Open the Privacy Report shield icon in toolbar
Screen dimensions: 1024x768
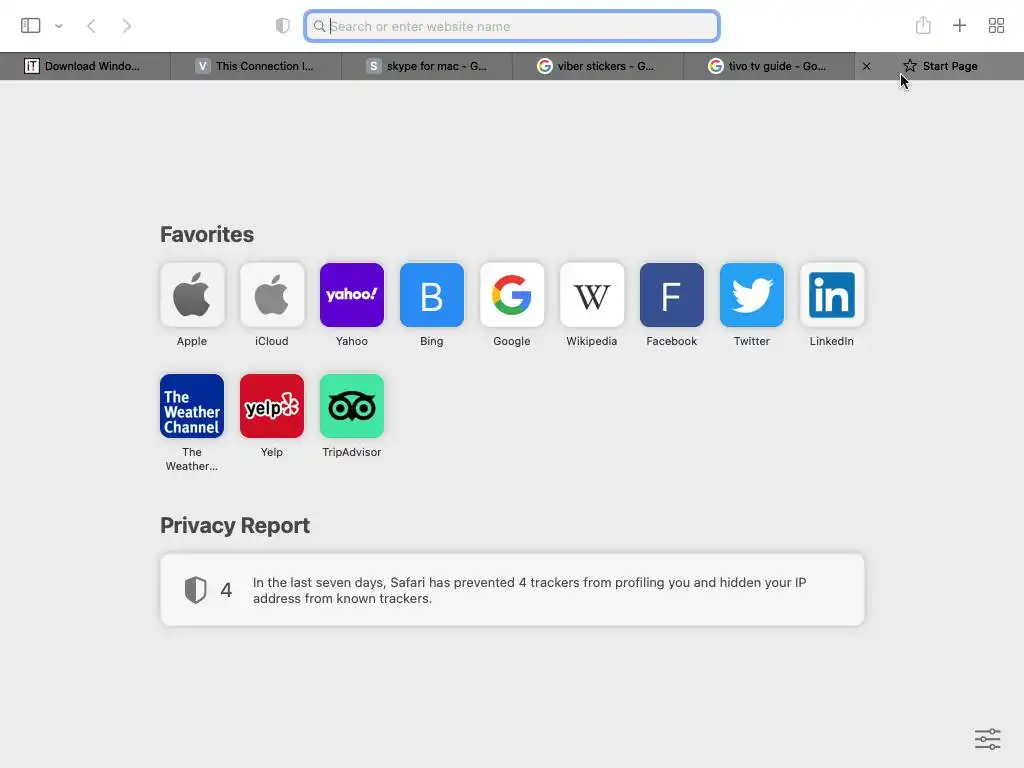click(x=283, y=26)
